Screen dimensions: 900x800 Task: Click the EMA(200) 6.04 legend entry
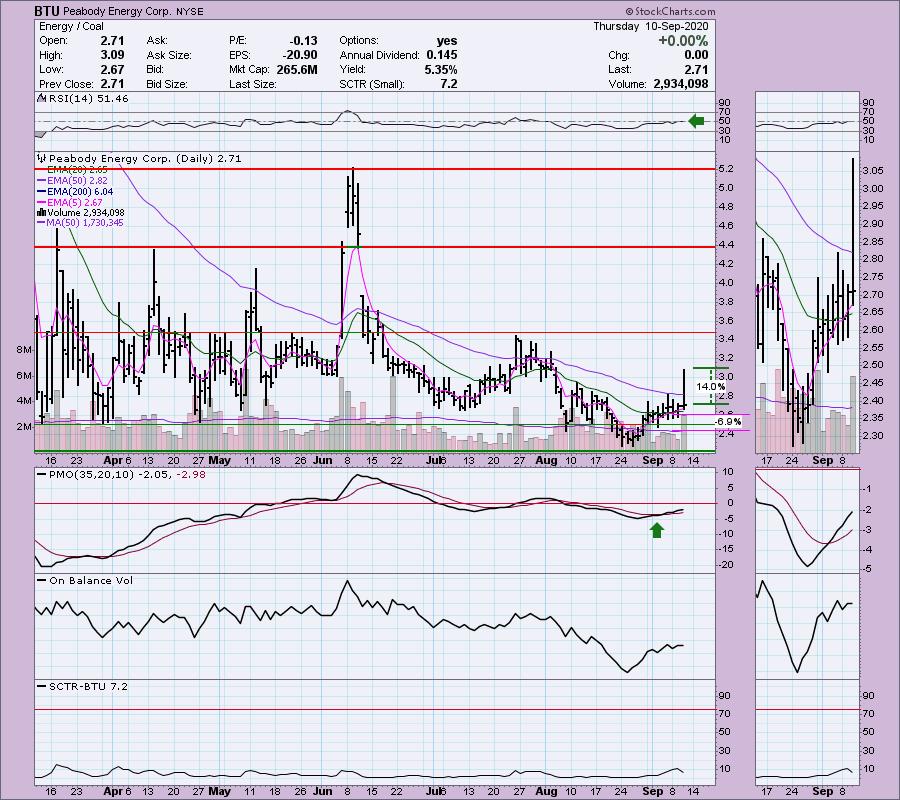coord(75,192)
